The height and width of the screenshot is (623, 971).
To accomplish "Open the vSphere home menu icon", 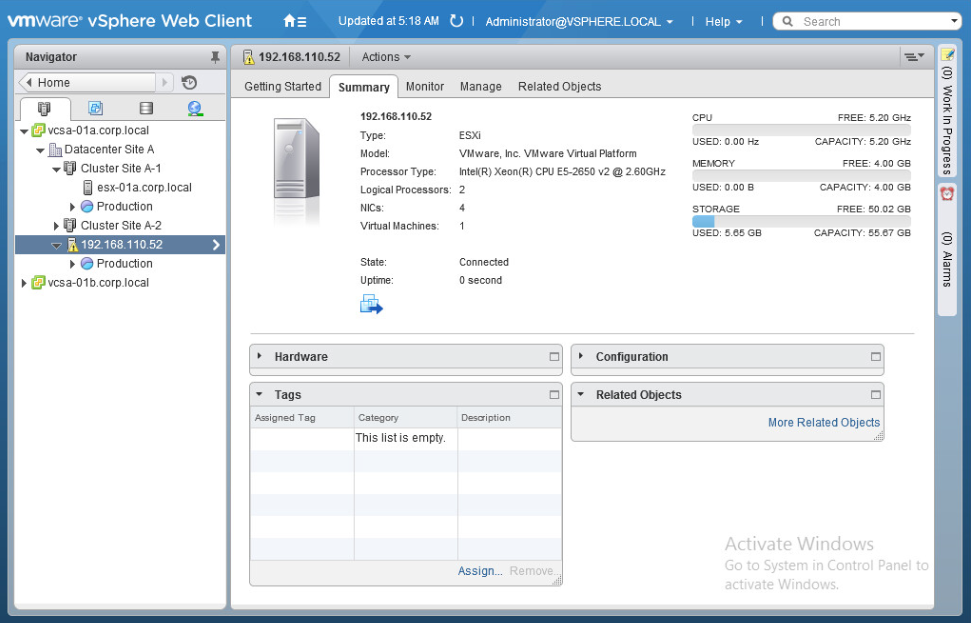I will point(295,21).
